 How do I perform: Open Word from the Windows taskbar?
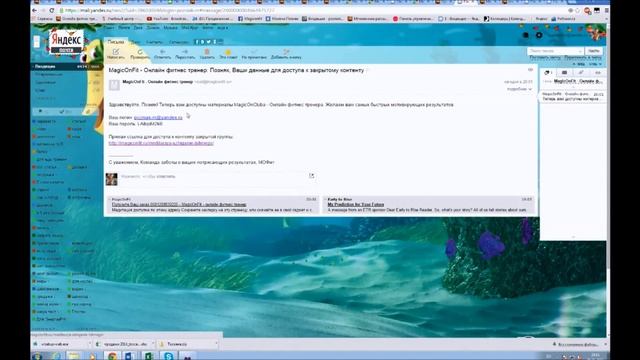point(128,356)
